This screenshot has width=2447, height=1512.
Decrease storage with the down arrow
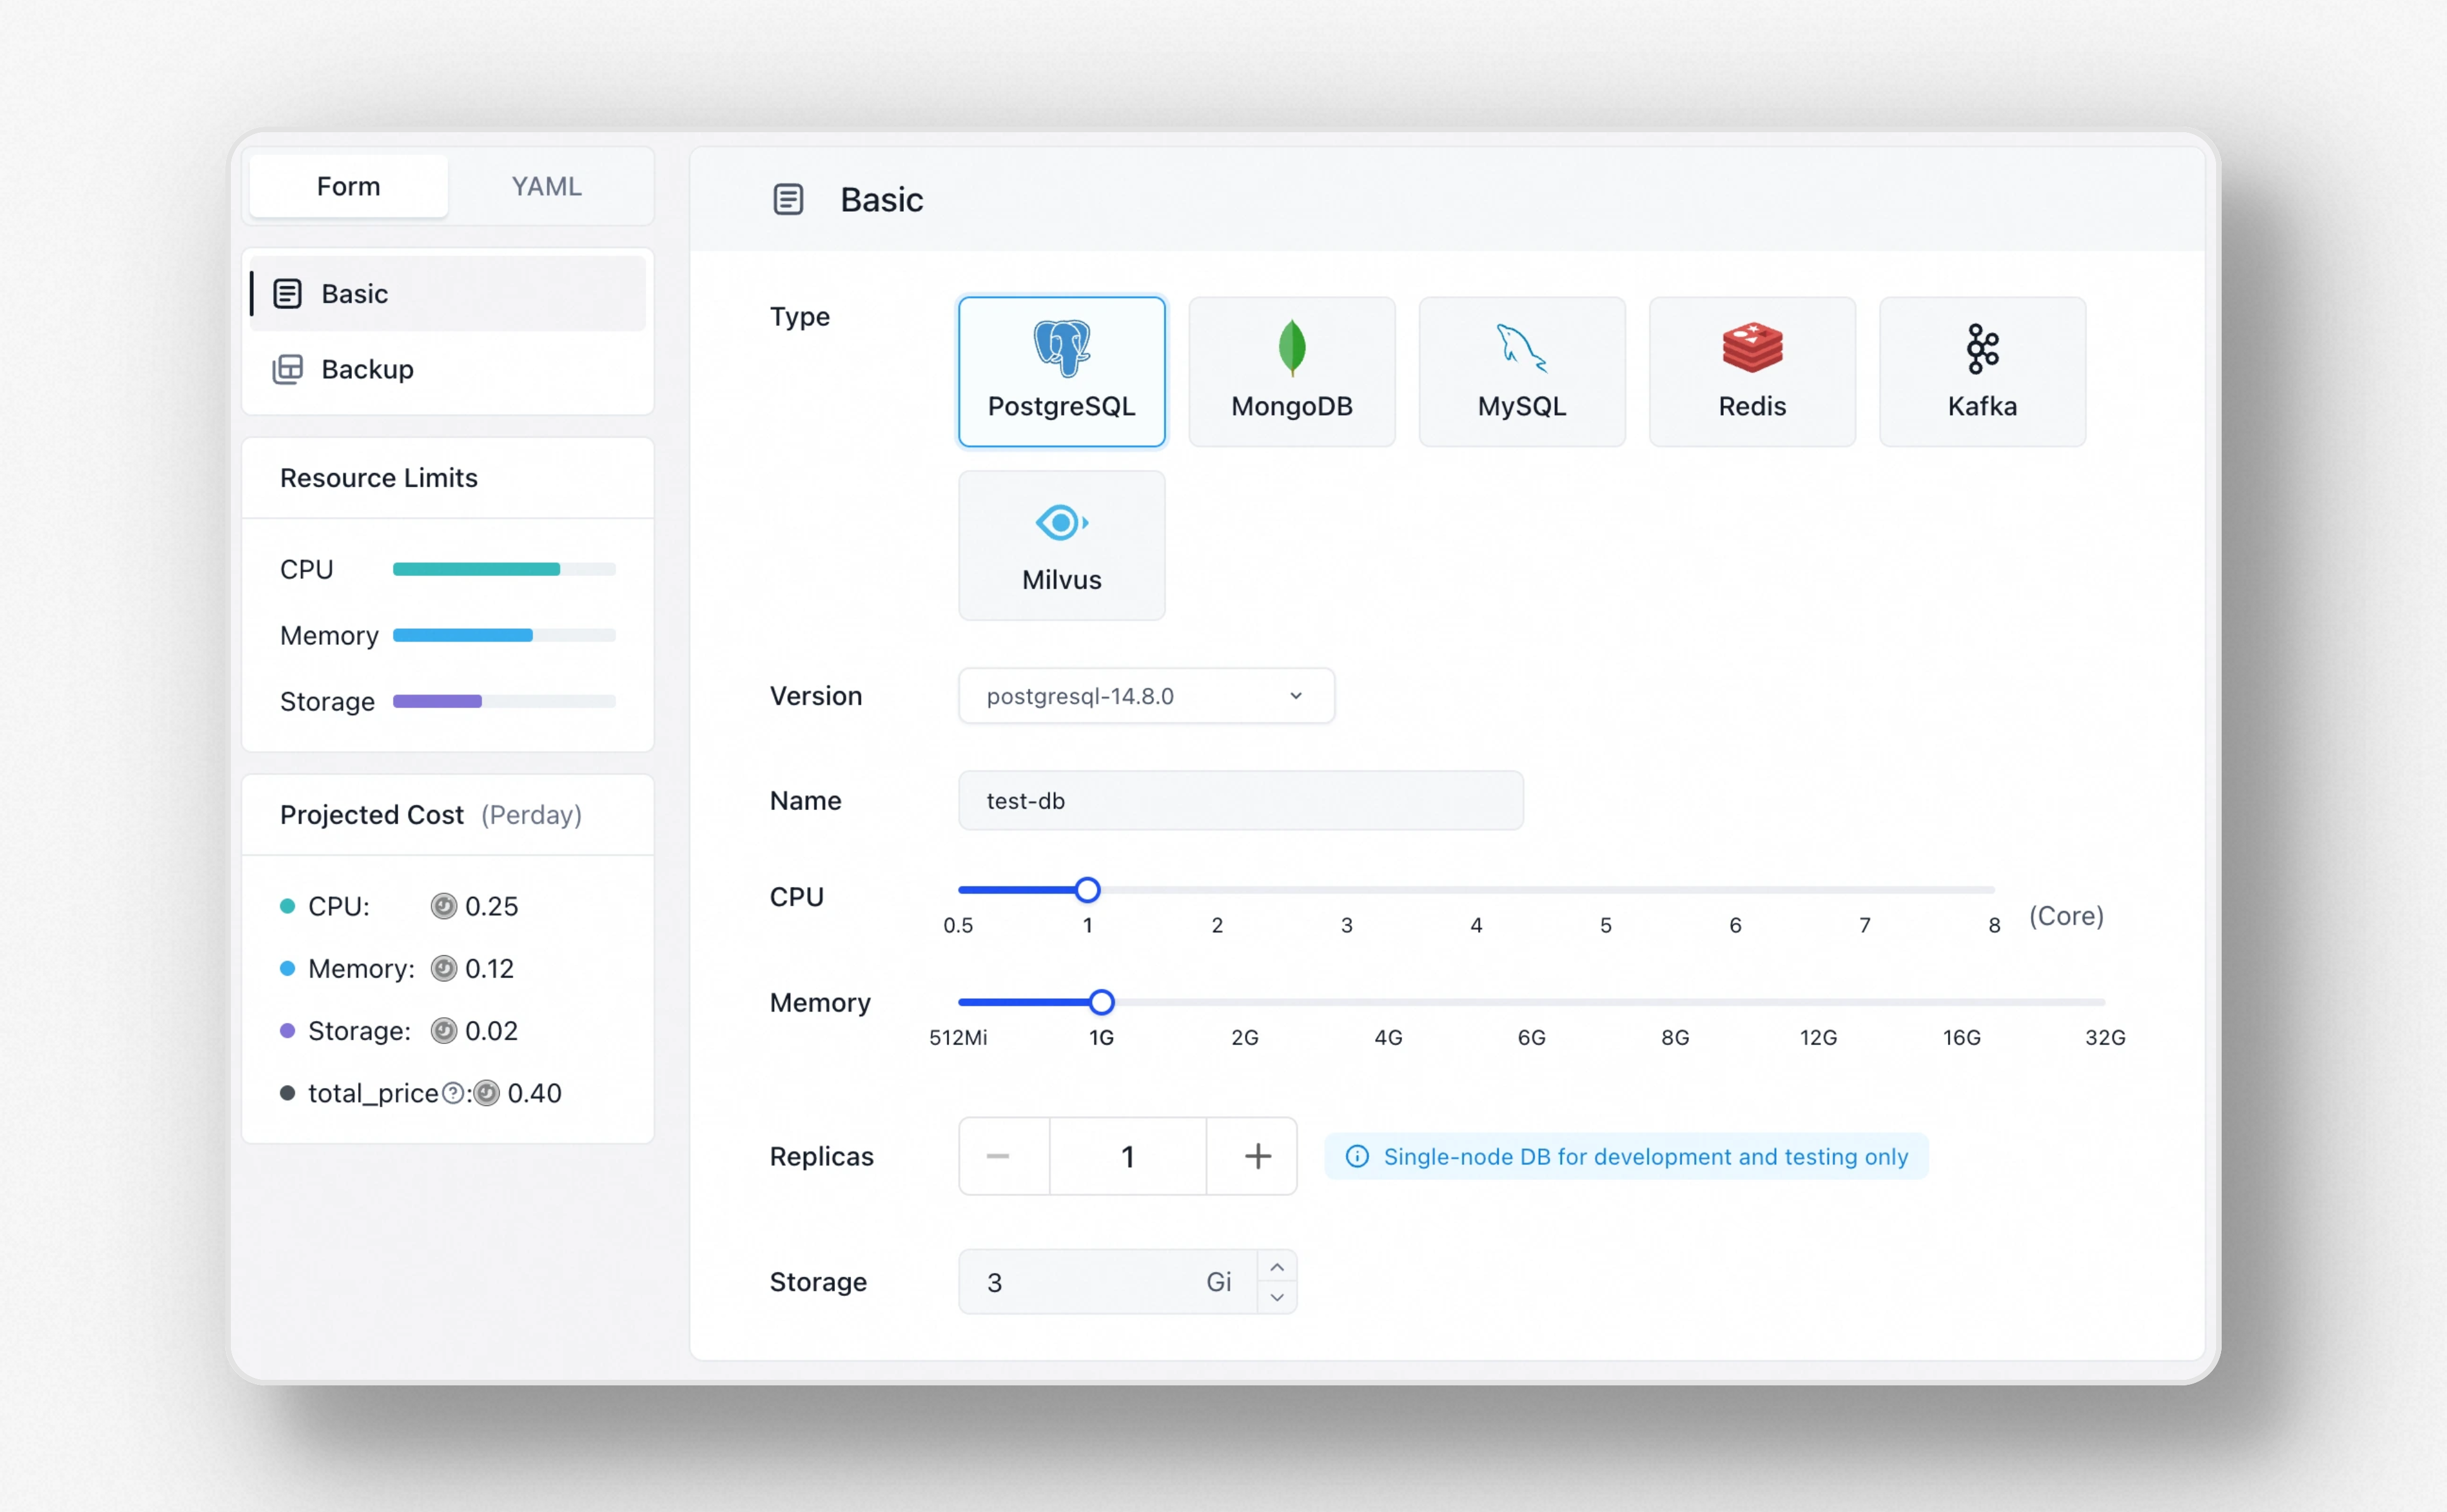(1276, 1297)
